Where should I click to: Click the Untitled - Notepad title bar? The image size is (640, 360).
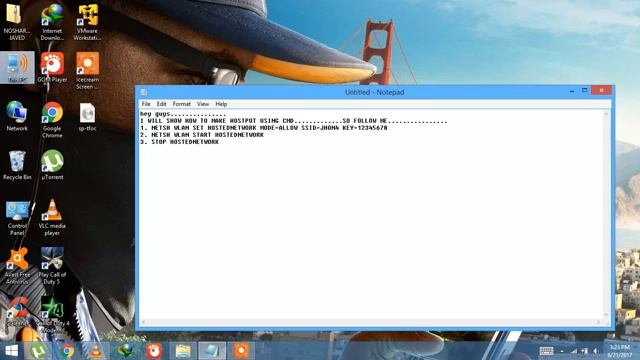(374, 92)
